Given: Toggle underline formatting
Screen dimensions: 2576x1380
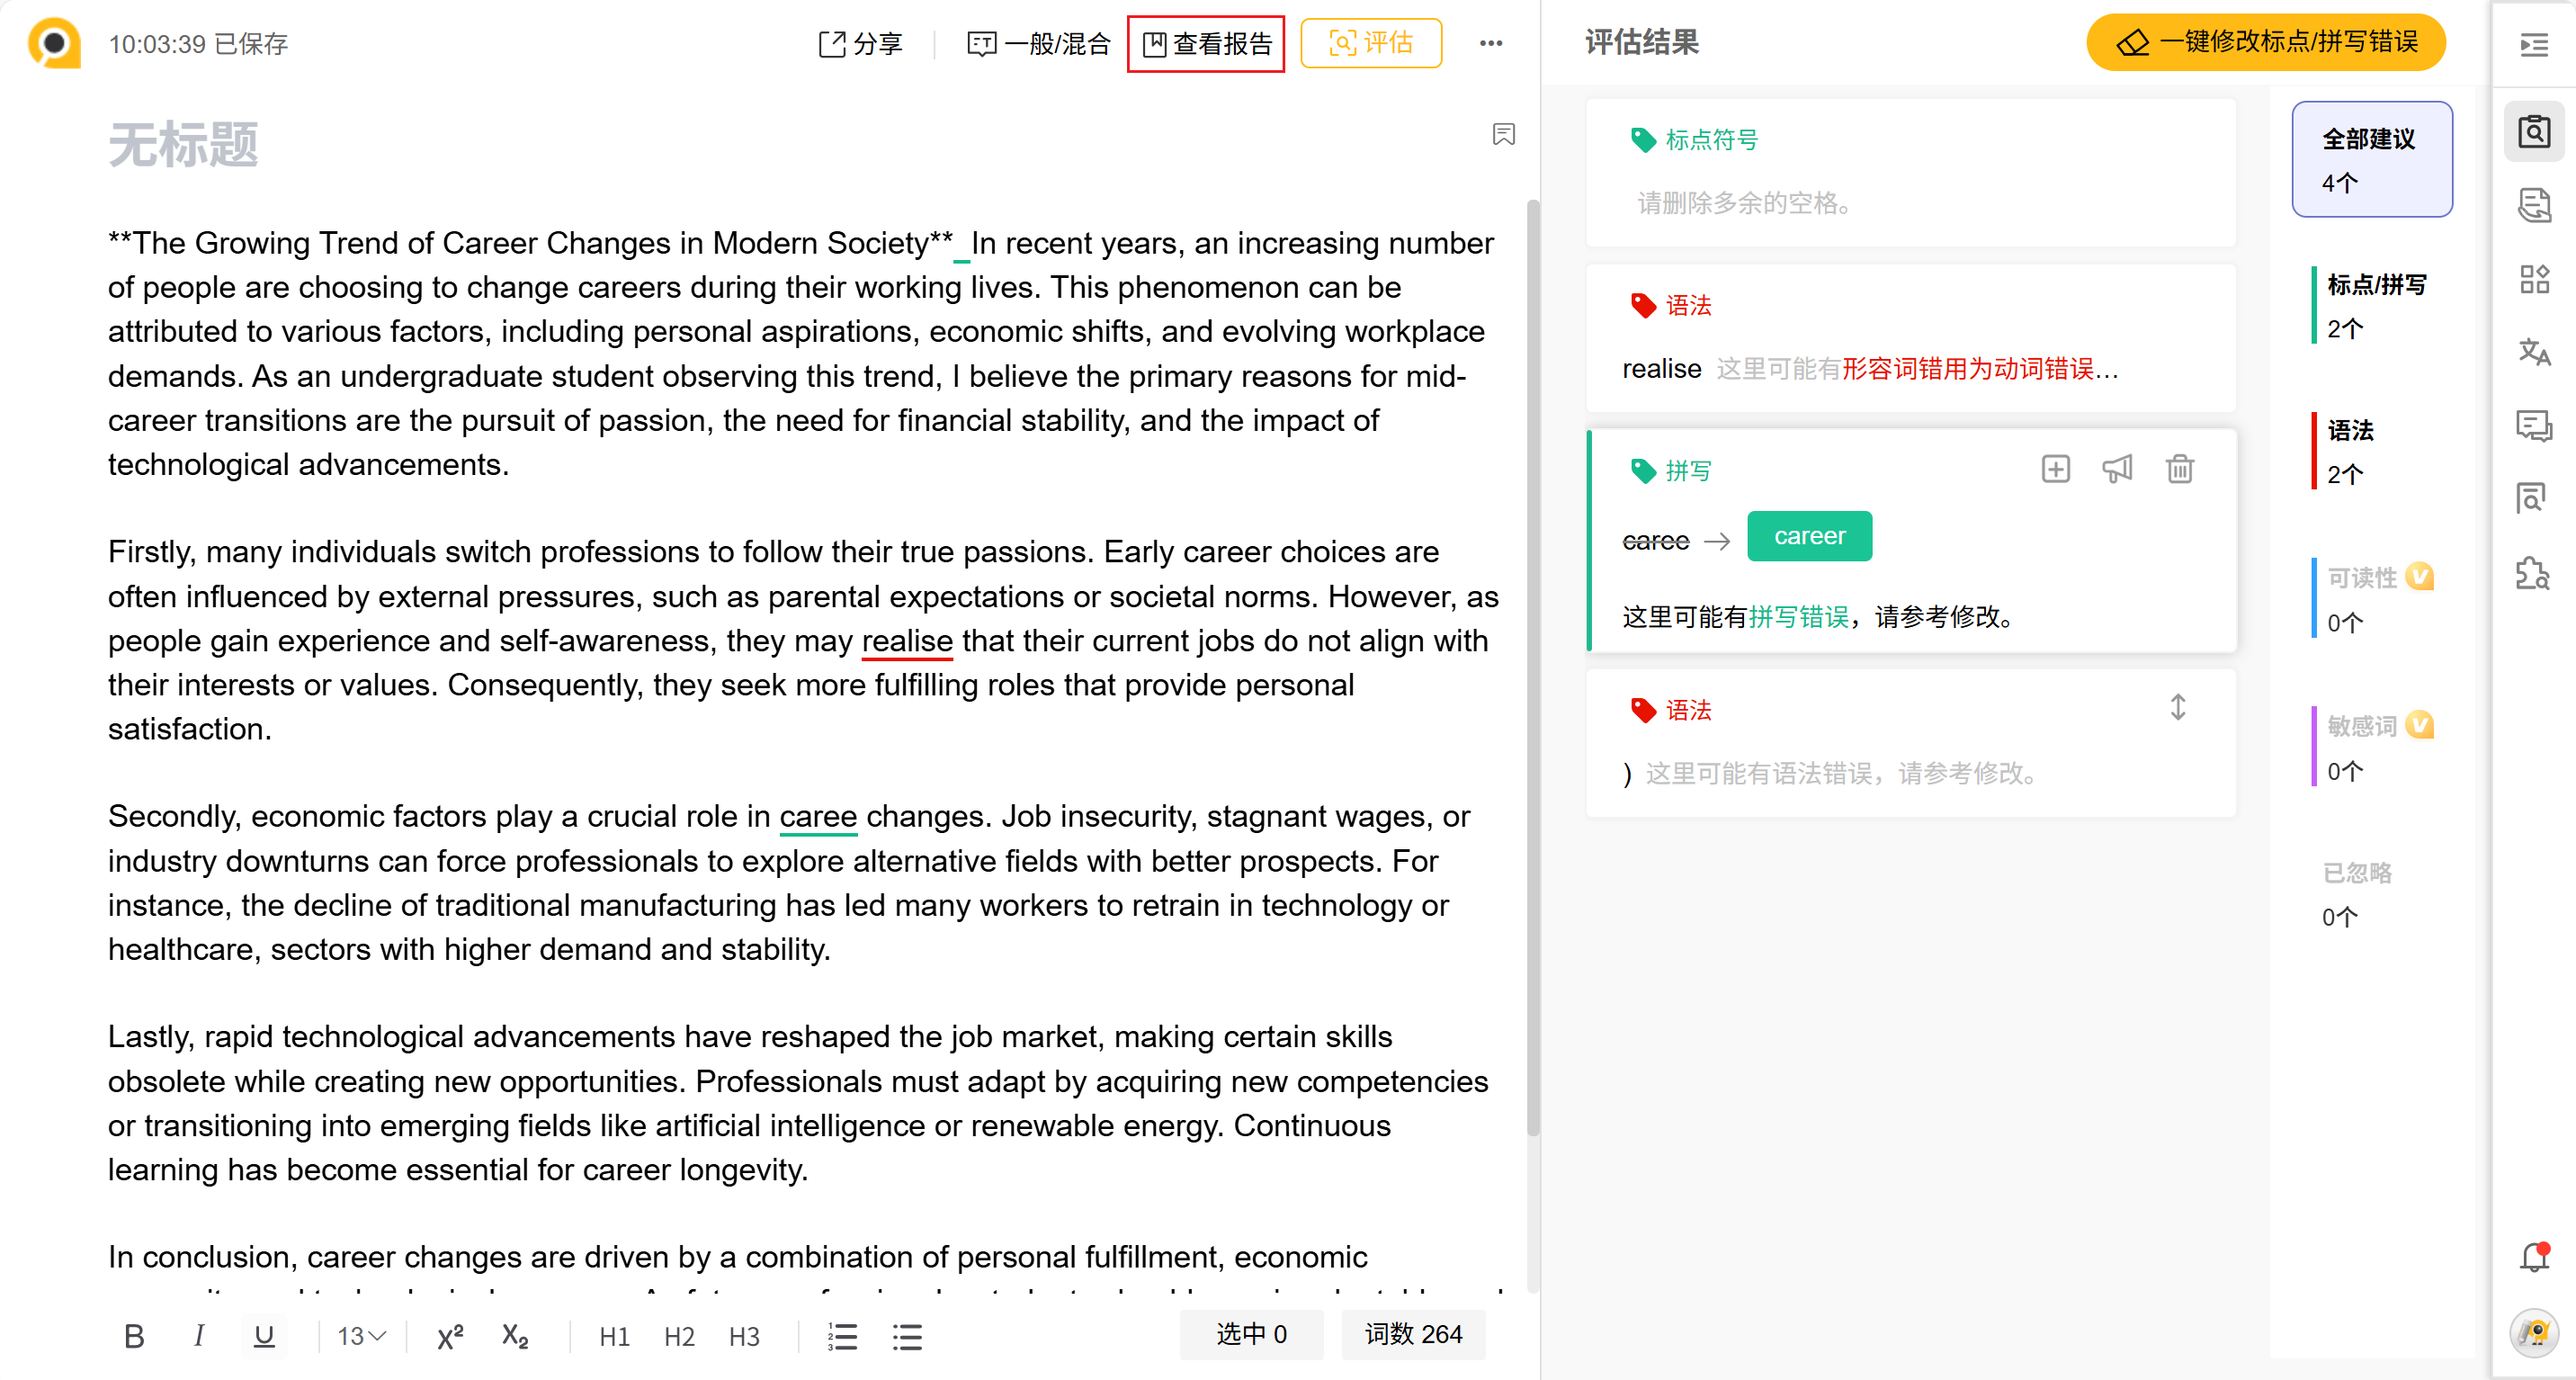Looking at the screenshot, I should (264, 1336).
